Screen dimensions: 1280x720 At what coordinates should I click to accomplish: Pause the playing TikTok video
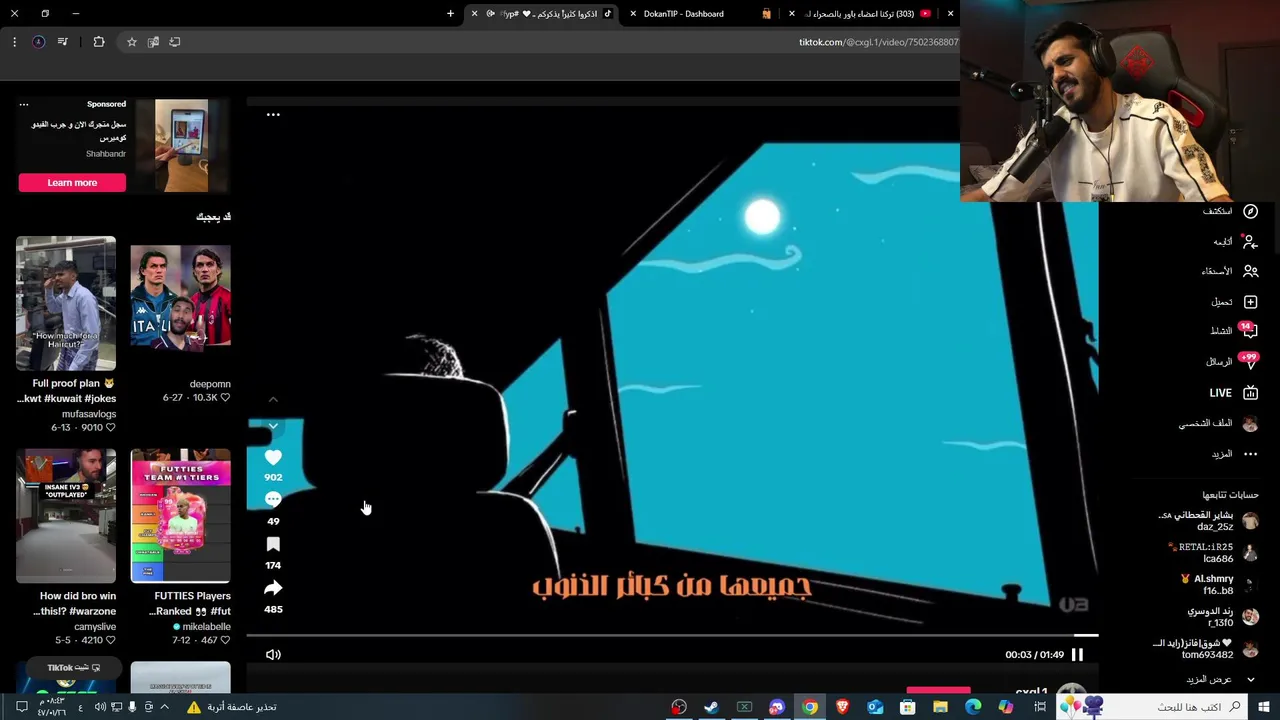(1077, 654)
